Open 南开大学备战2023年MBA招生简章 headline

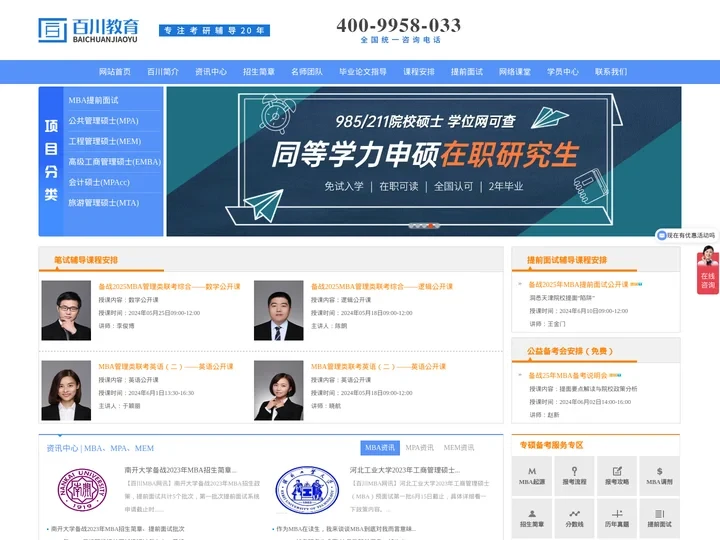pyautogui.click(x=180, y=470)
